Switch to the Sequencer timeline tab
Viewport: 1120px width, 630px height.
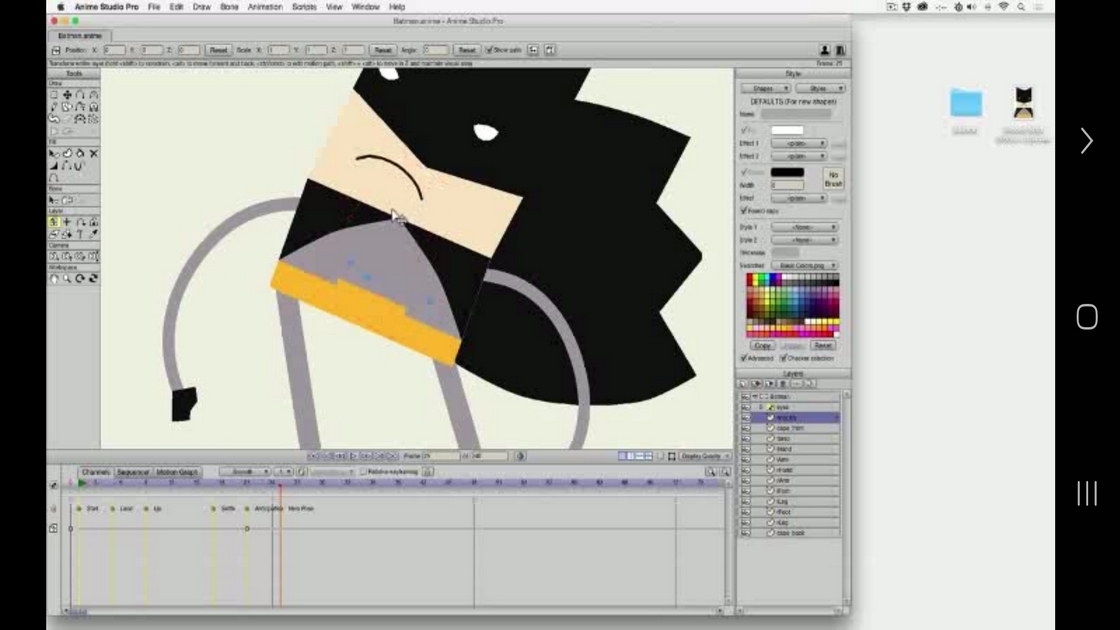(x=133, y=472)
